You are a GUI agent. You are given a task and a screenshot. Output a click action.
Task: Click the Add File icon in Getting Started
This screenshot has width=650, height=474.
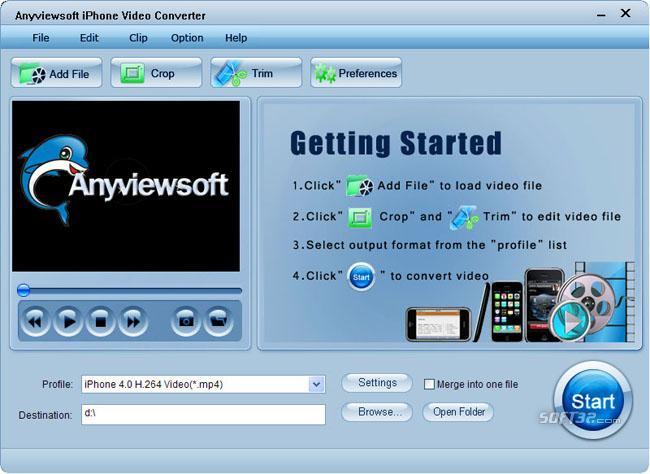pos(359,186)
